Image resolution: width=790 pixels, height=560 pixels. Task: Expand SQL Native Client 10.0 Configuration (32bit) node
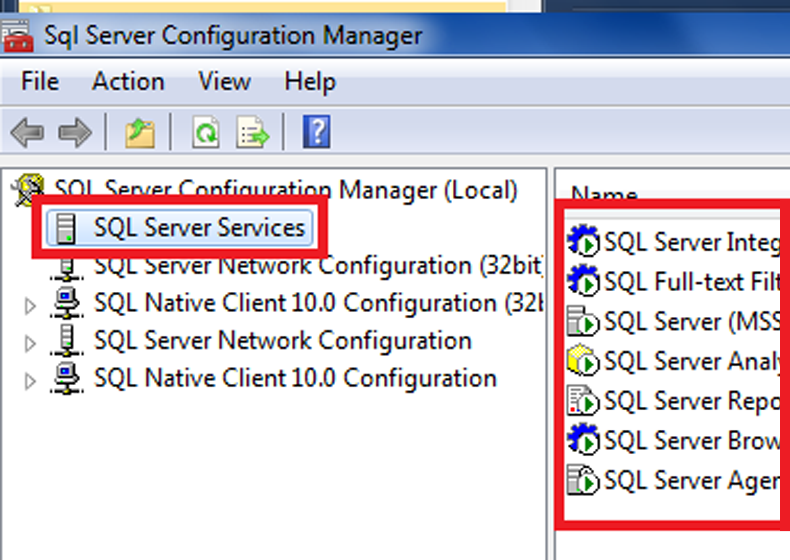[x=30, y=305]
